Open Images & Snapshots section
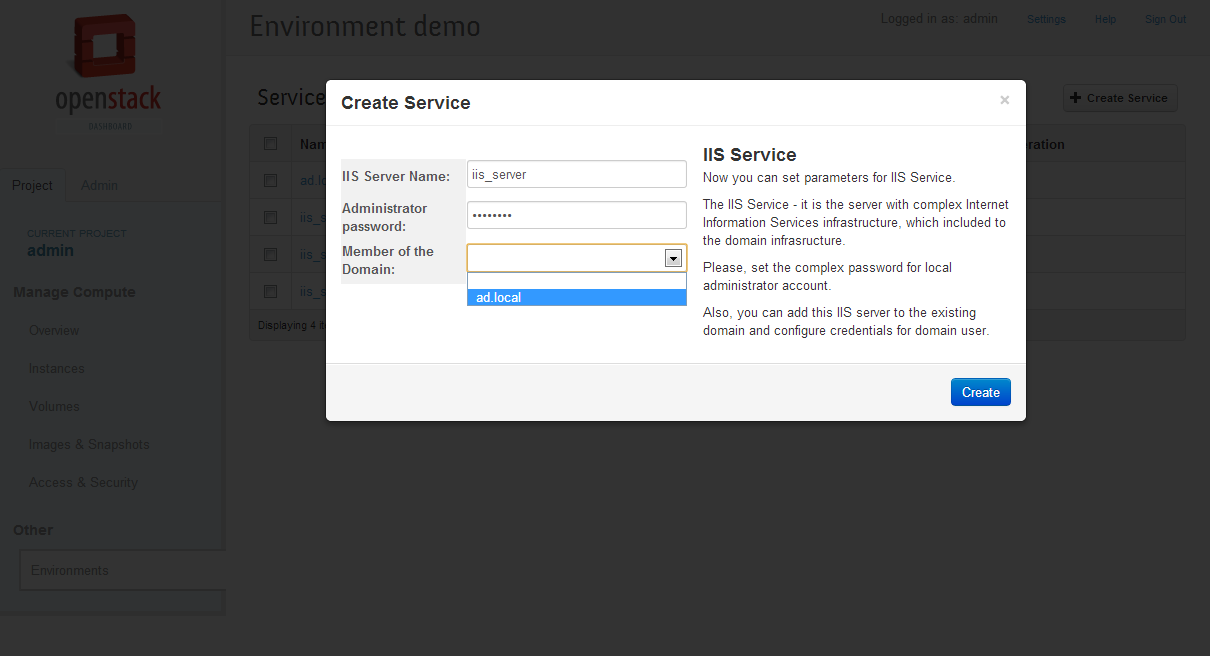 click(x=89, y=445)
